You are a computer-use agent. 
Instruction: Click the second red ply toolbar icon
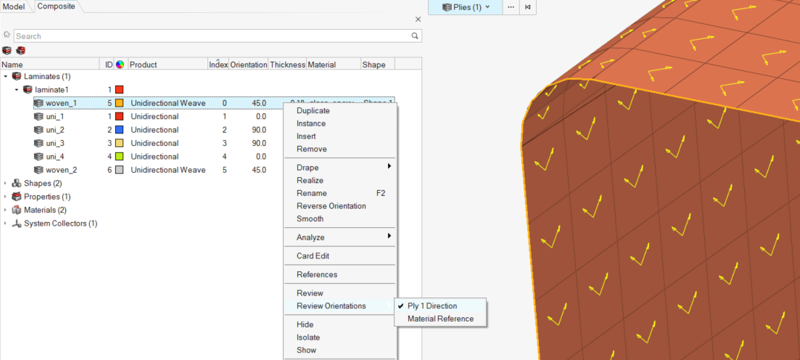pos(20,50)
